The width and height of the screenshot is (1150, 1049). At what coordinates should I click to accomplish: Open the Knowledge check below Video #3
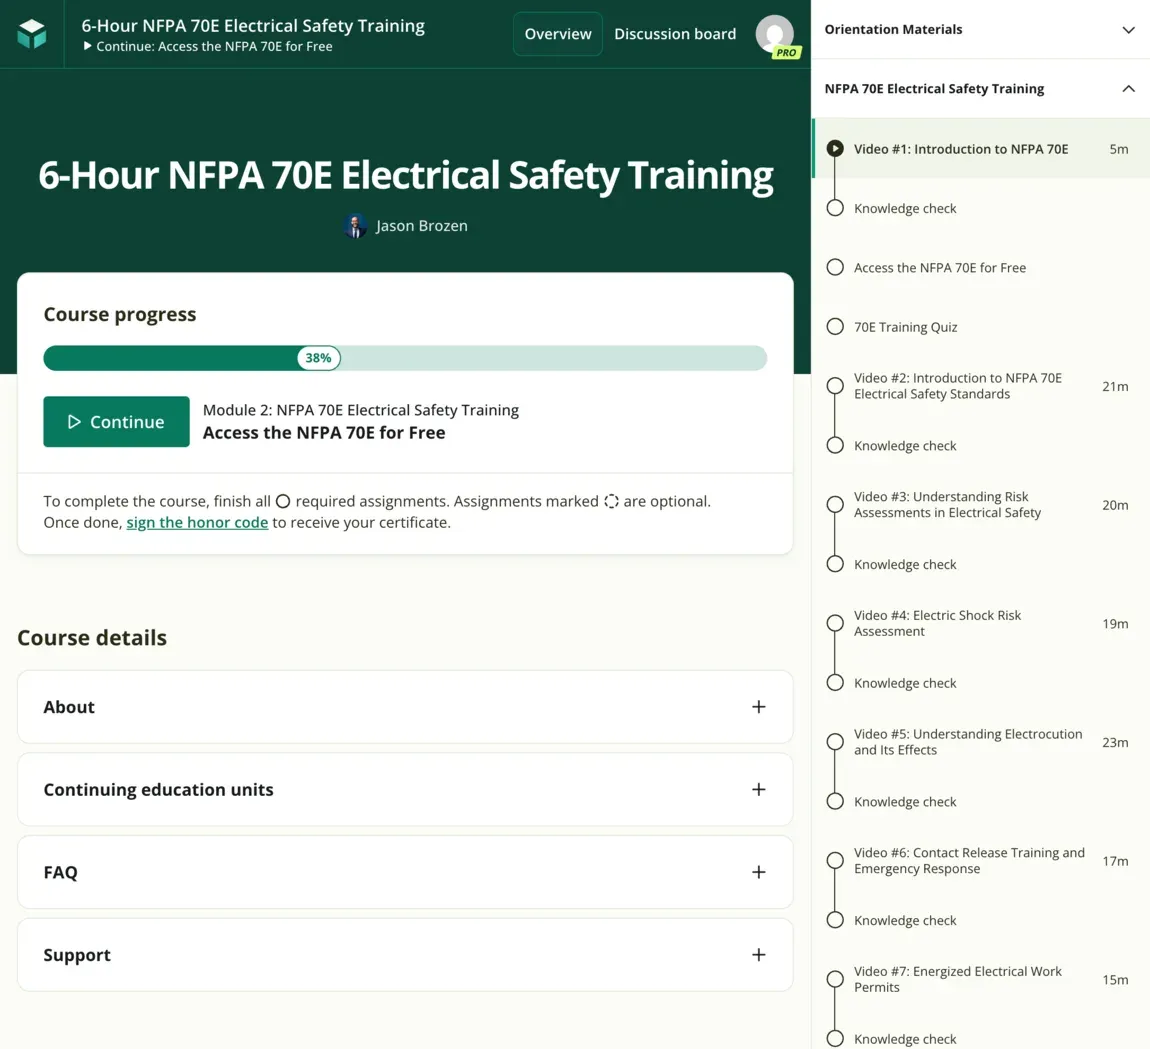coord(981,564)
